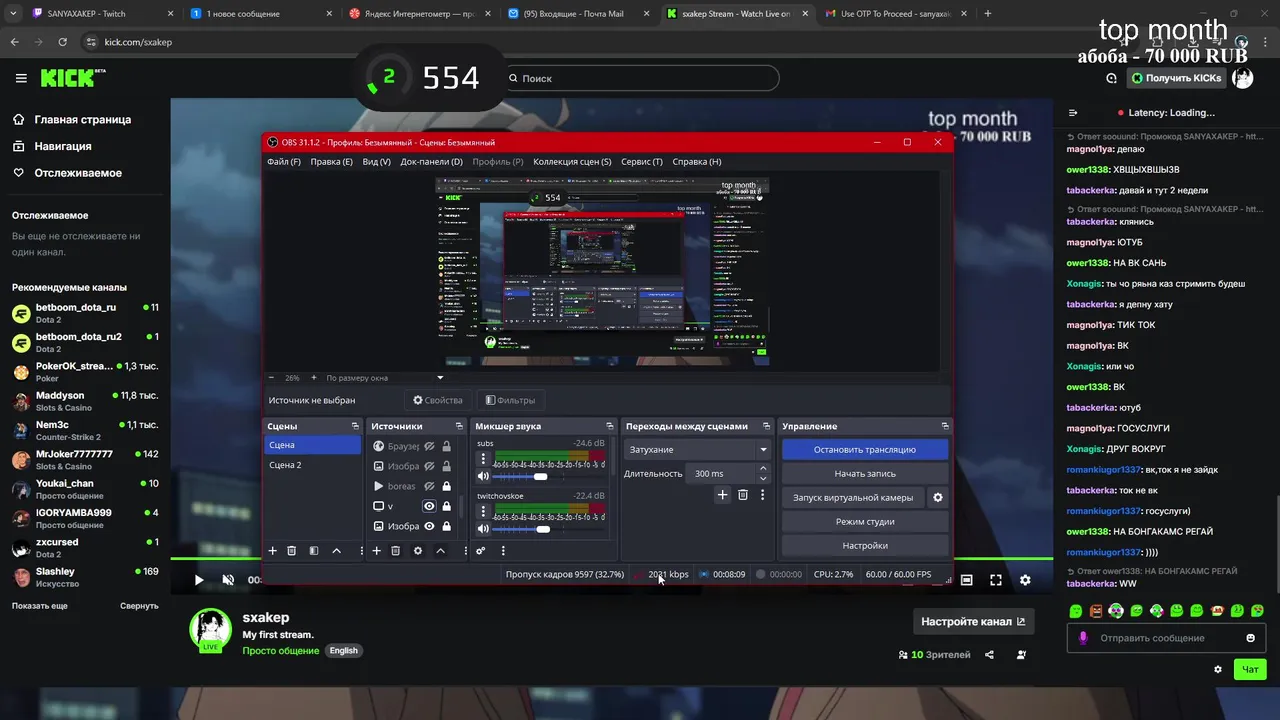Adjust the twitchovskoe volume slider
Screen dimensions: 1280x720
pyautogui.click(x=542, y=528)
